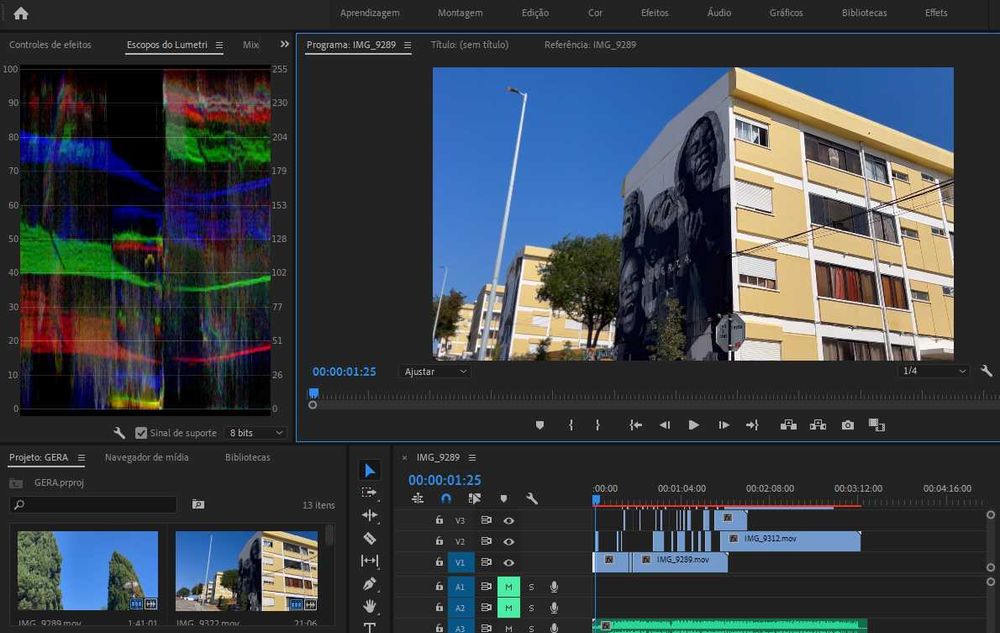The width and height of the screenshot is (1000, 633).
Task: Select the Hand tool
Action: tap(370, 606)
